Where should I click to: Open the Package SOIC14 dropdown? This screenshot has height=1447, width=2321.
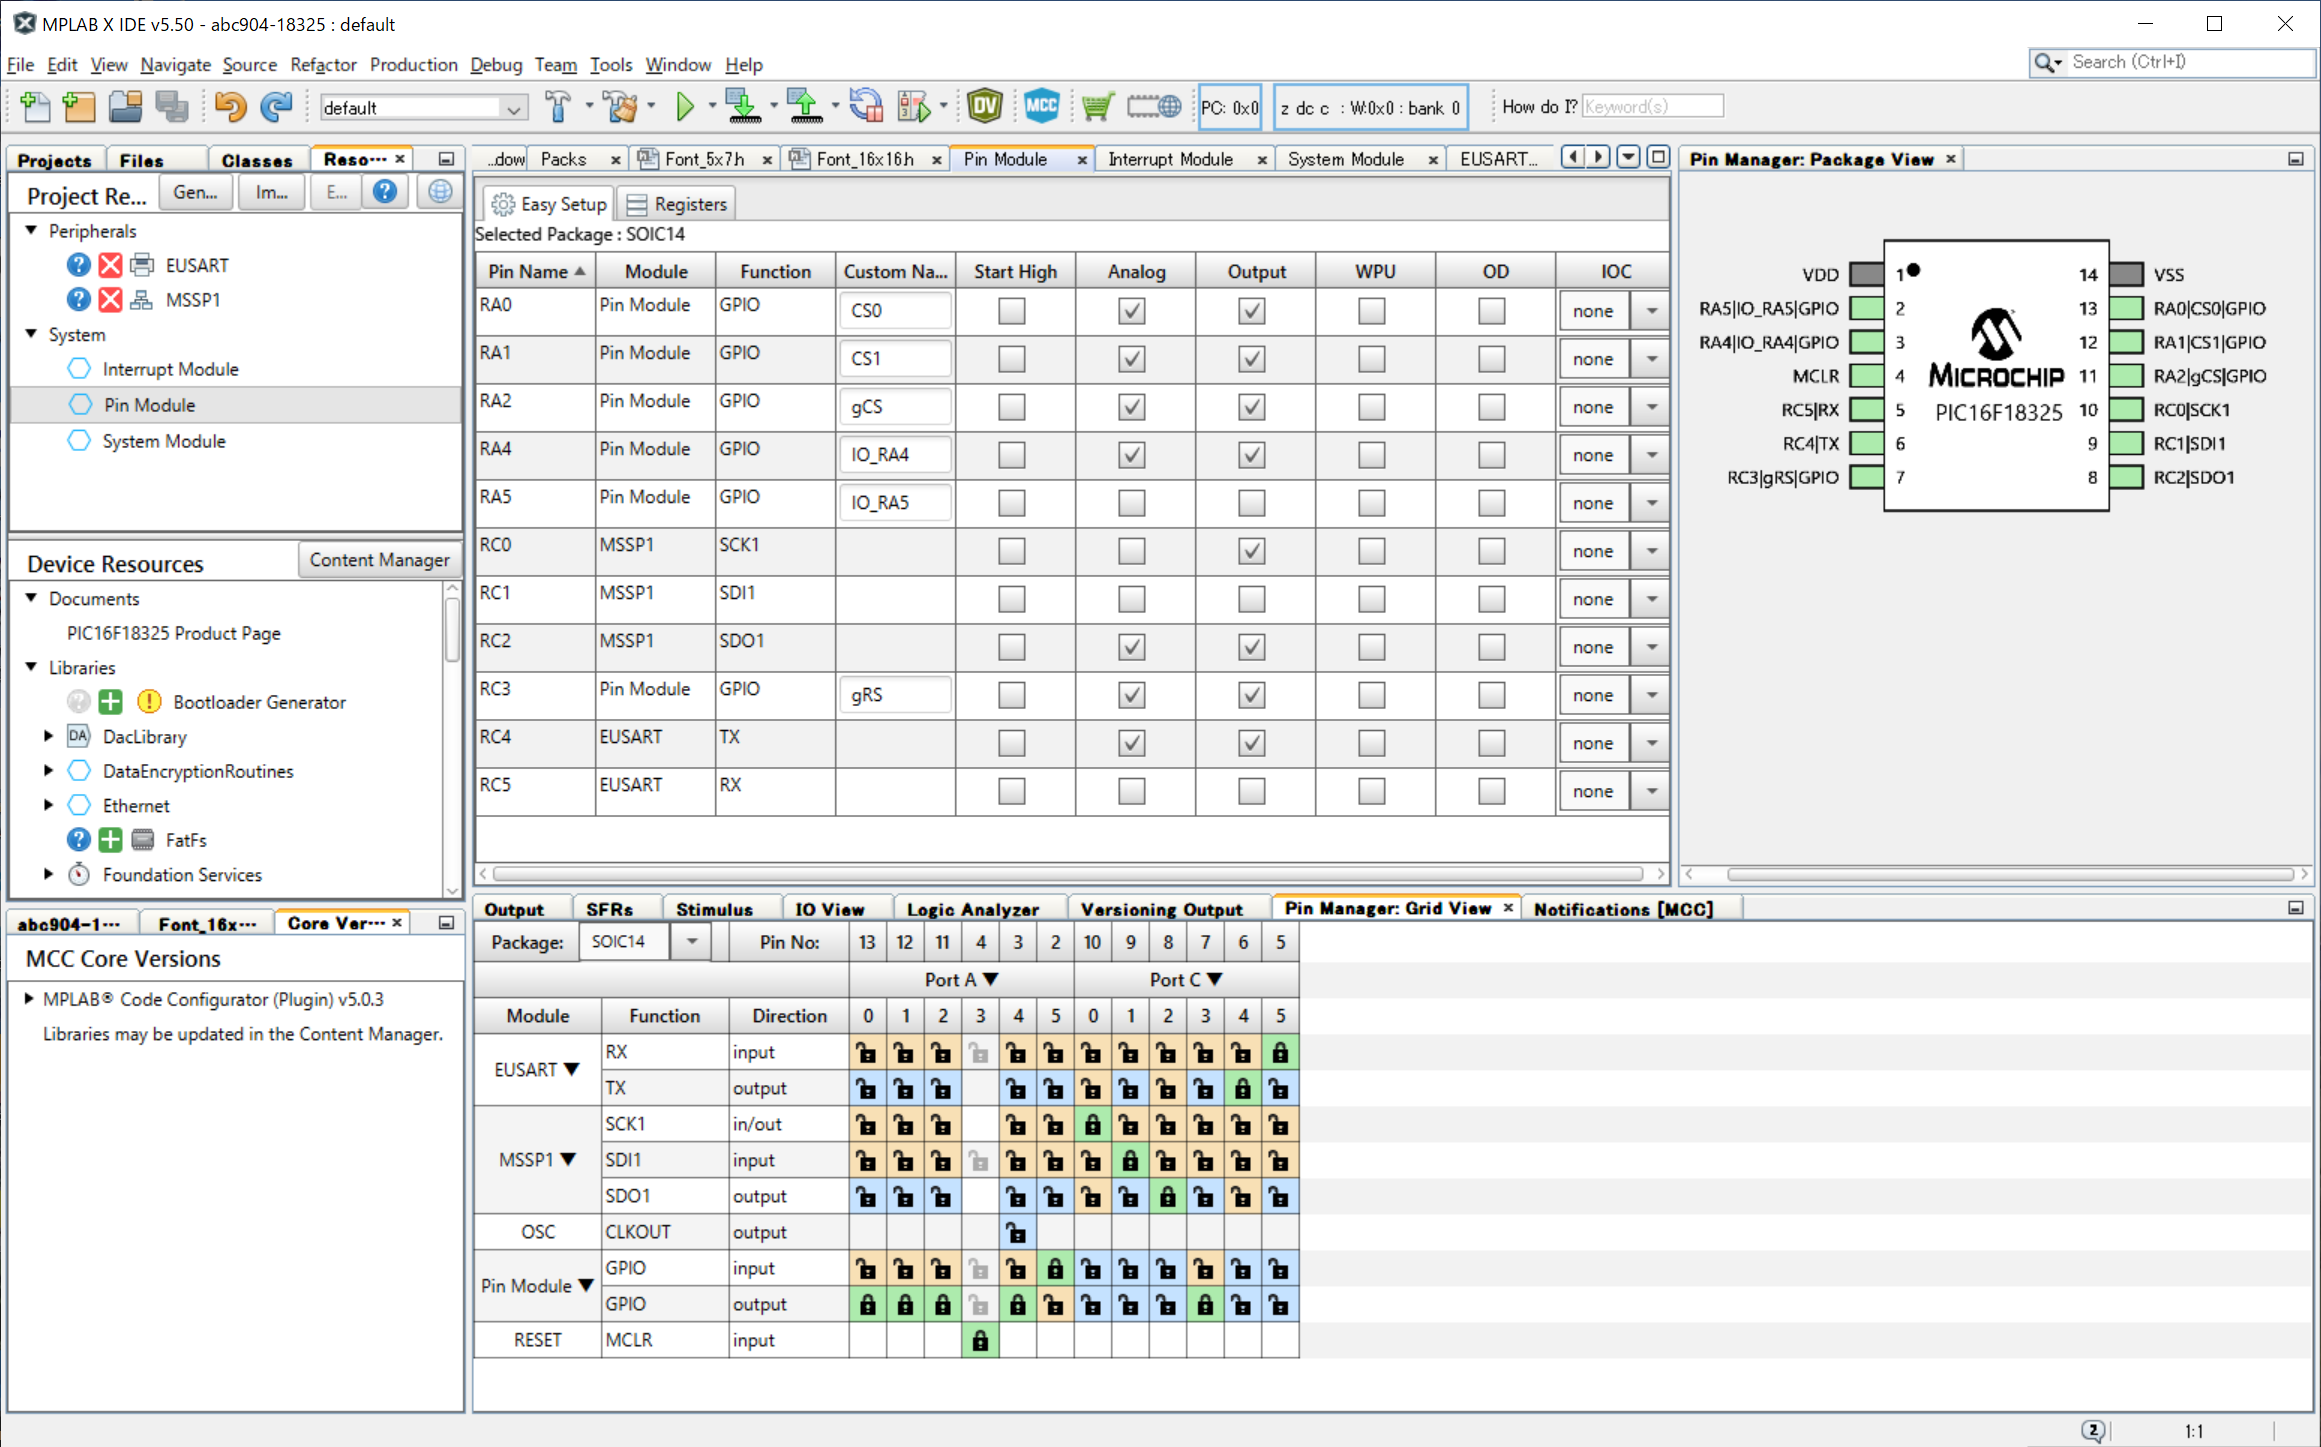tap(691, 942)
